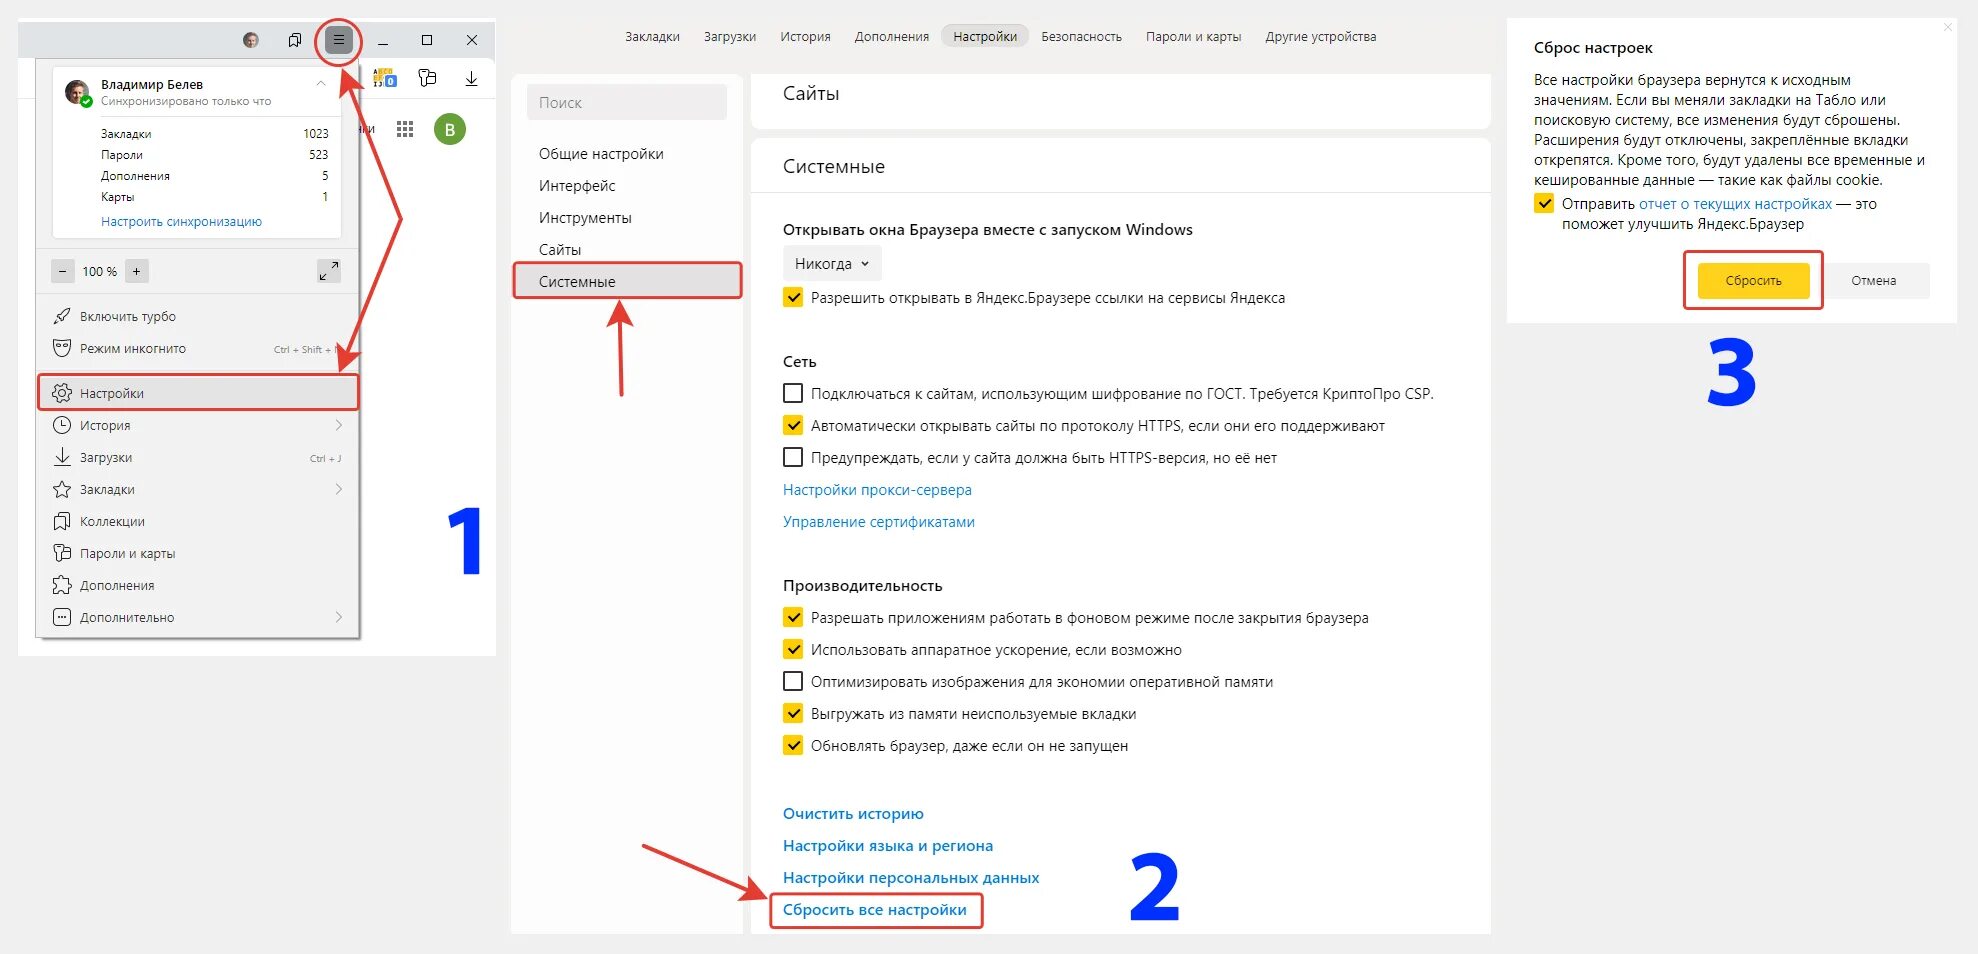Open Настройки персональных данных link
This screenshot has width=1978, height=954.
(x=911, y=877)
